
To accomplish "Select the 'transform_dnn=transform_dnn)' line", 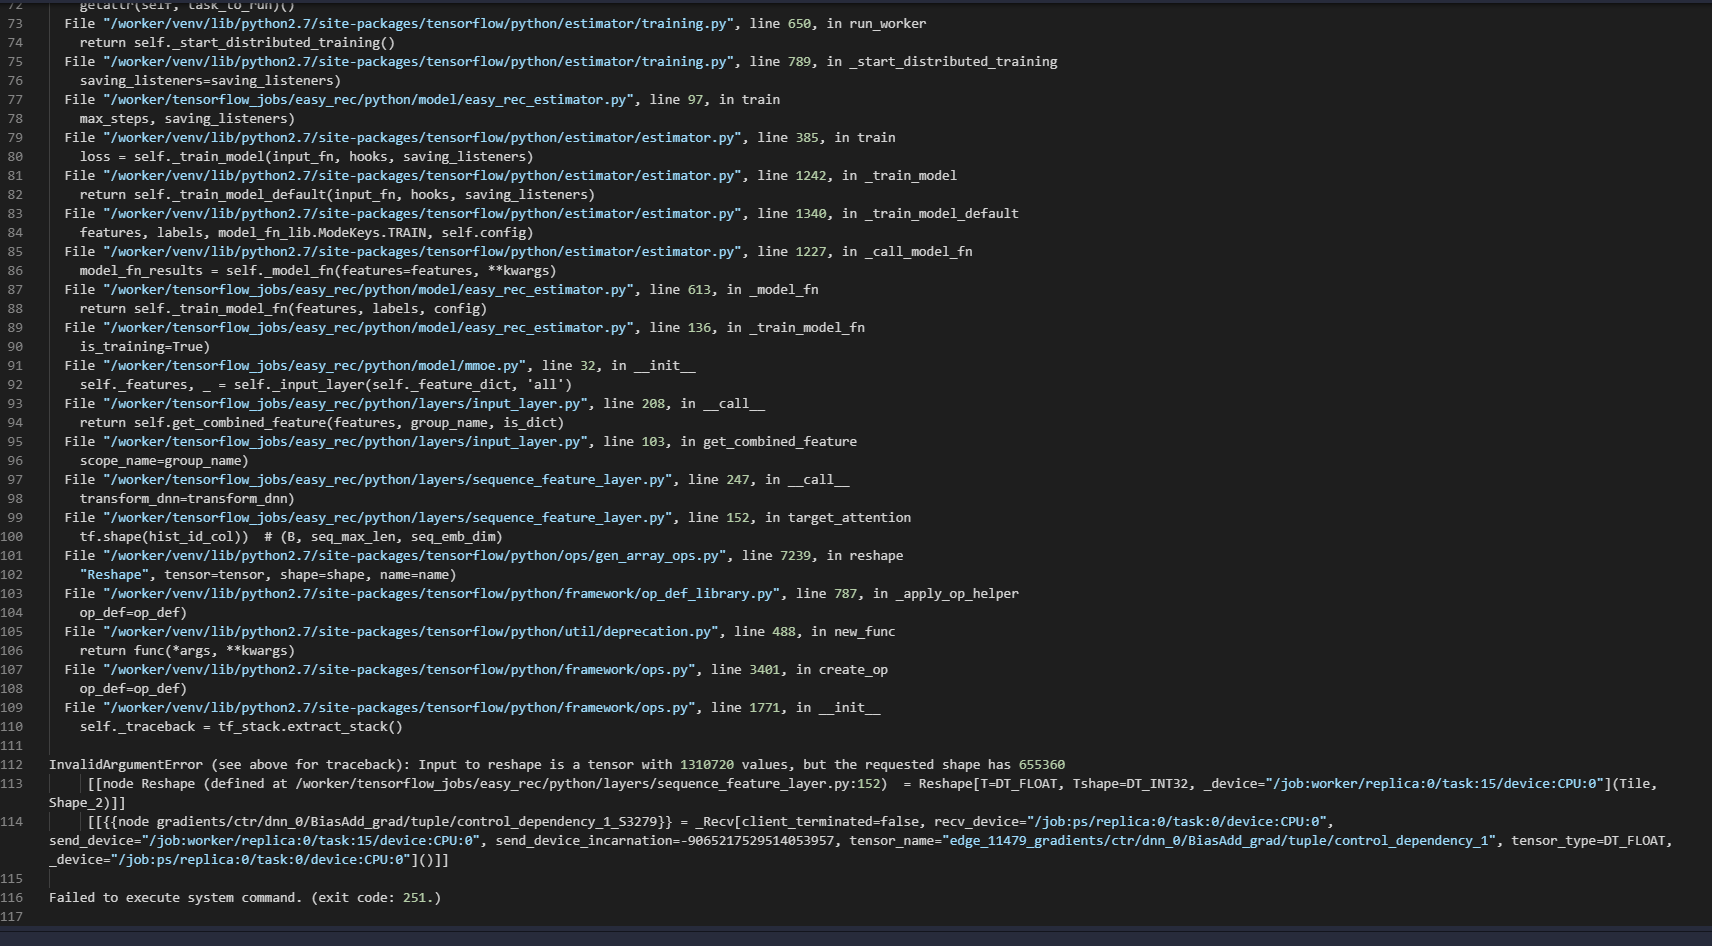I will [187, 498].
